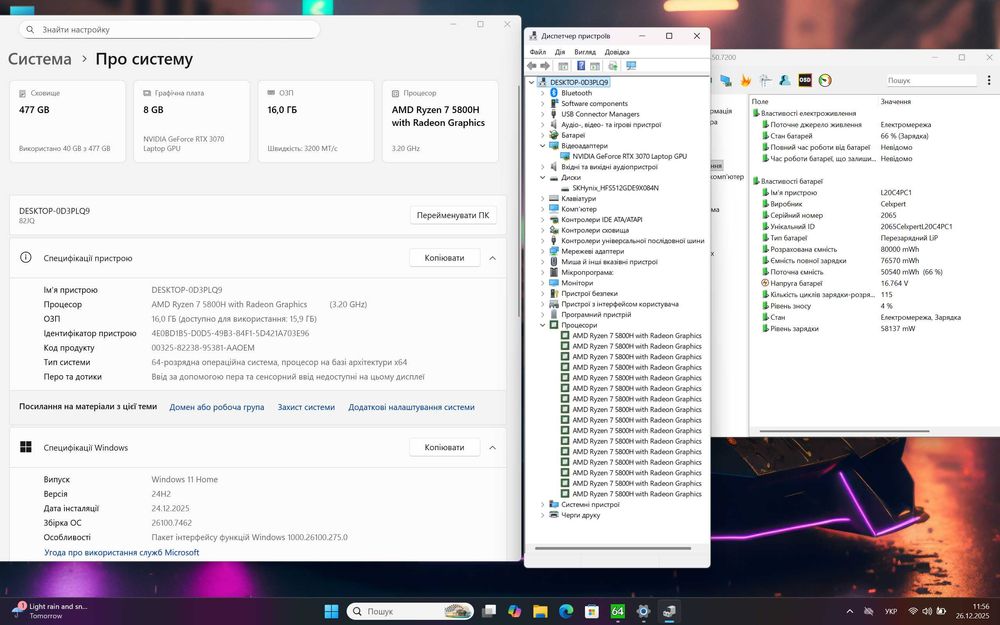Click the Back arrow in Device Manager toolbar

(531, 66)
